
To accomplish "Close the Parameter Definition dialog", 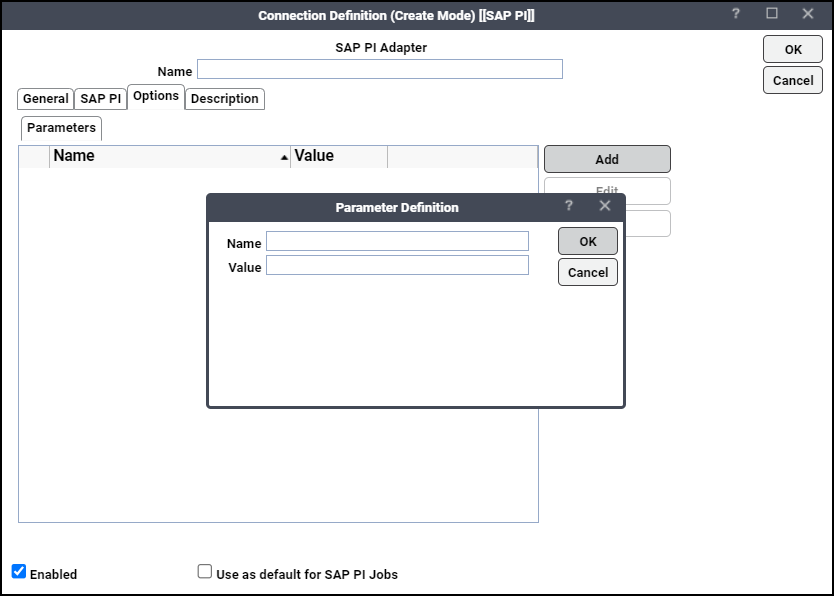I will click(x=605, y=206).
